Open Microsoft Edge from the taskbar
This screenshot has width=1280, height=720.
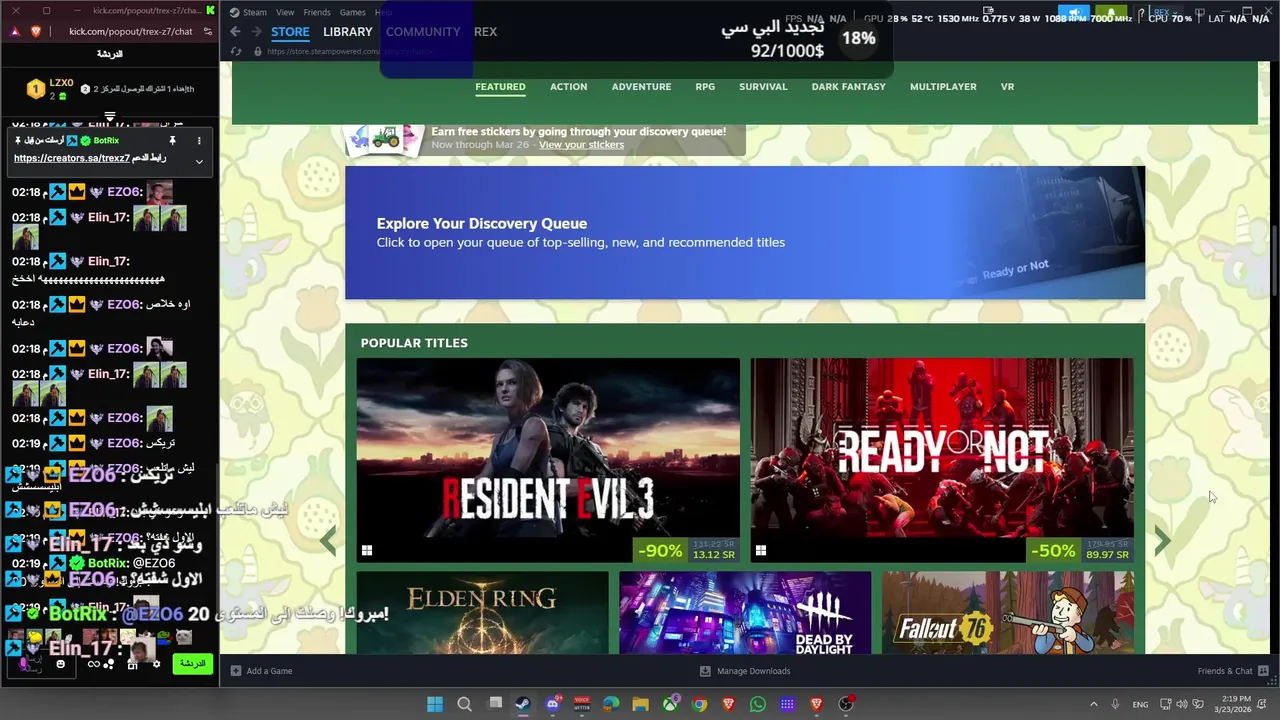click(611, 704)
